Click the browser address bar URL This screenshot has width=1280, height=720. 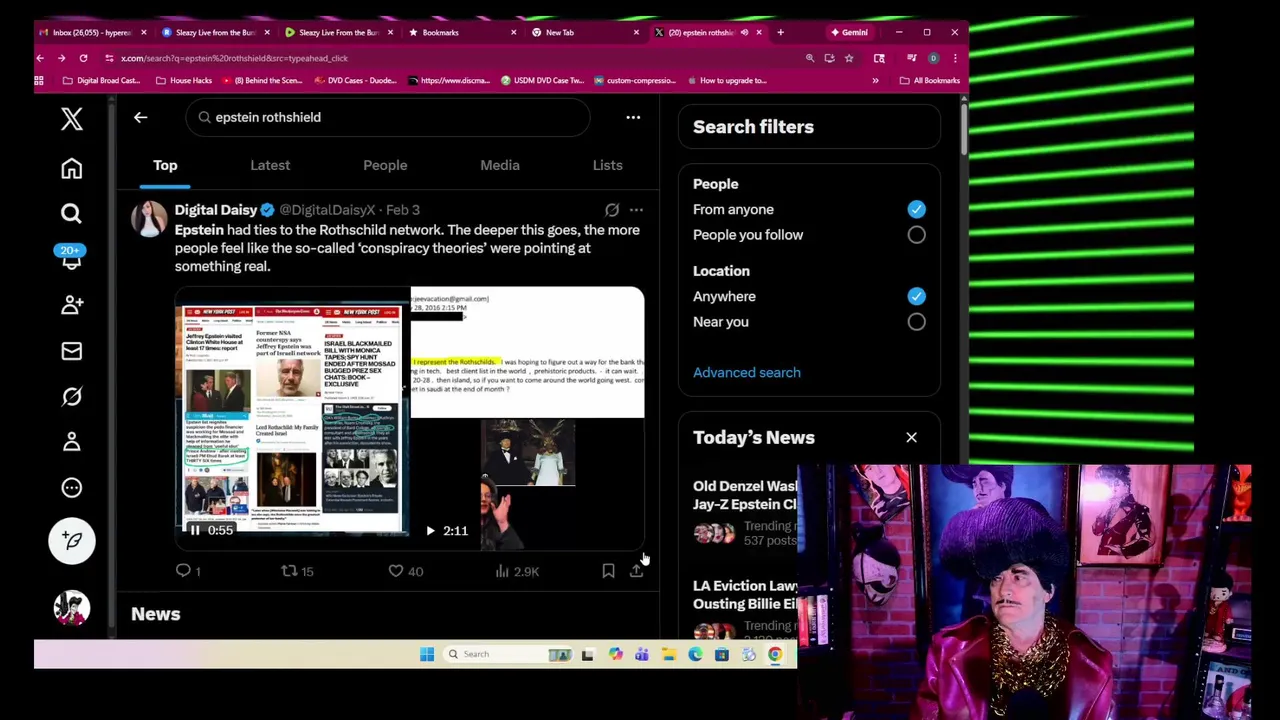point(234,58)
